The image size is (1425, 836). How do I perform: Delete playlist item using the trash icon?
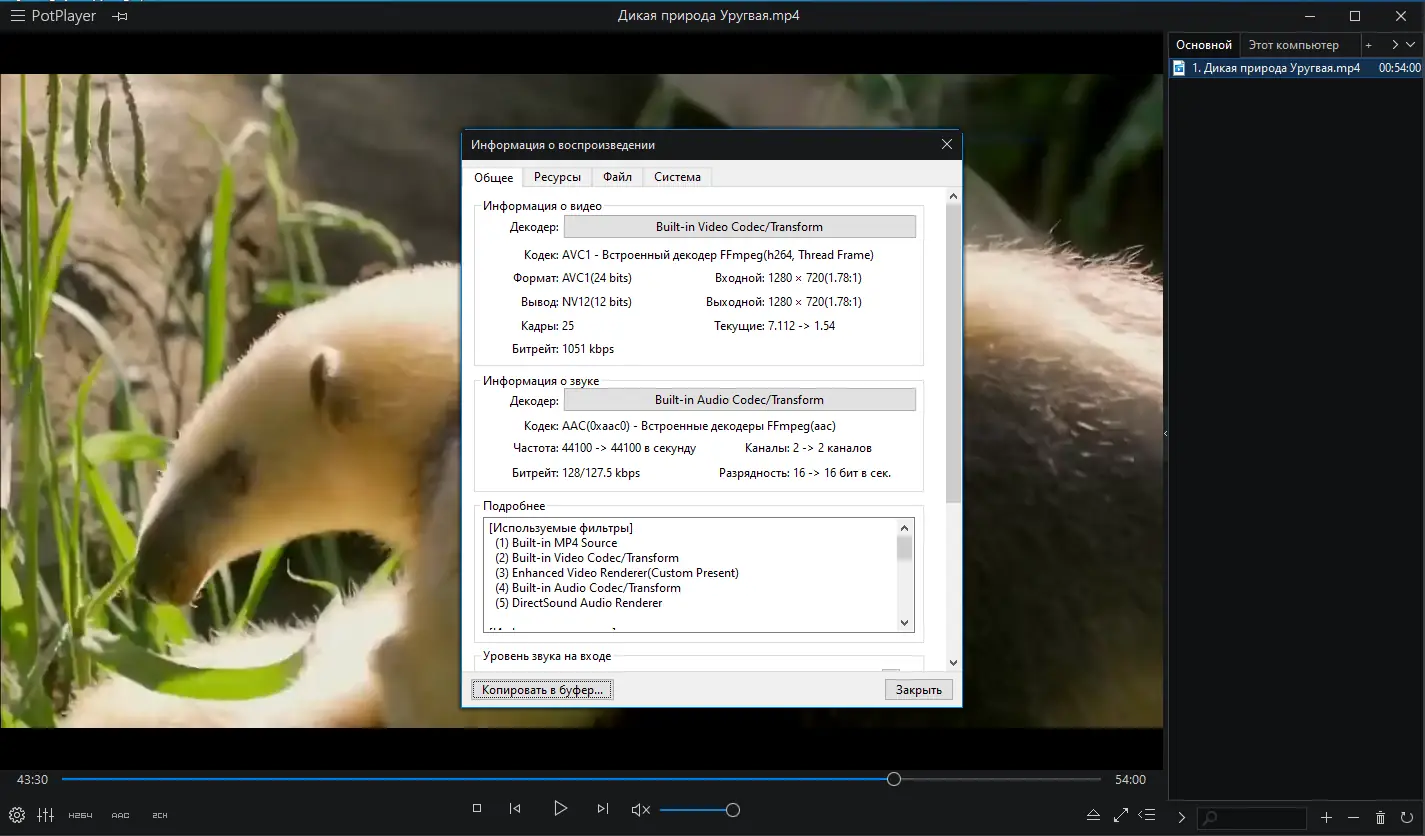1381,817
